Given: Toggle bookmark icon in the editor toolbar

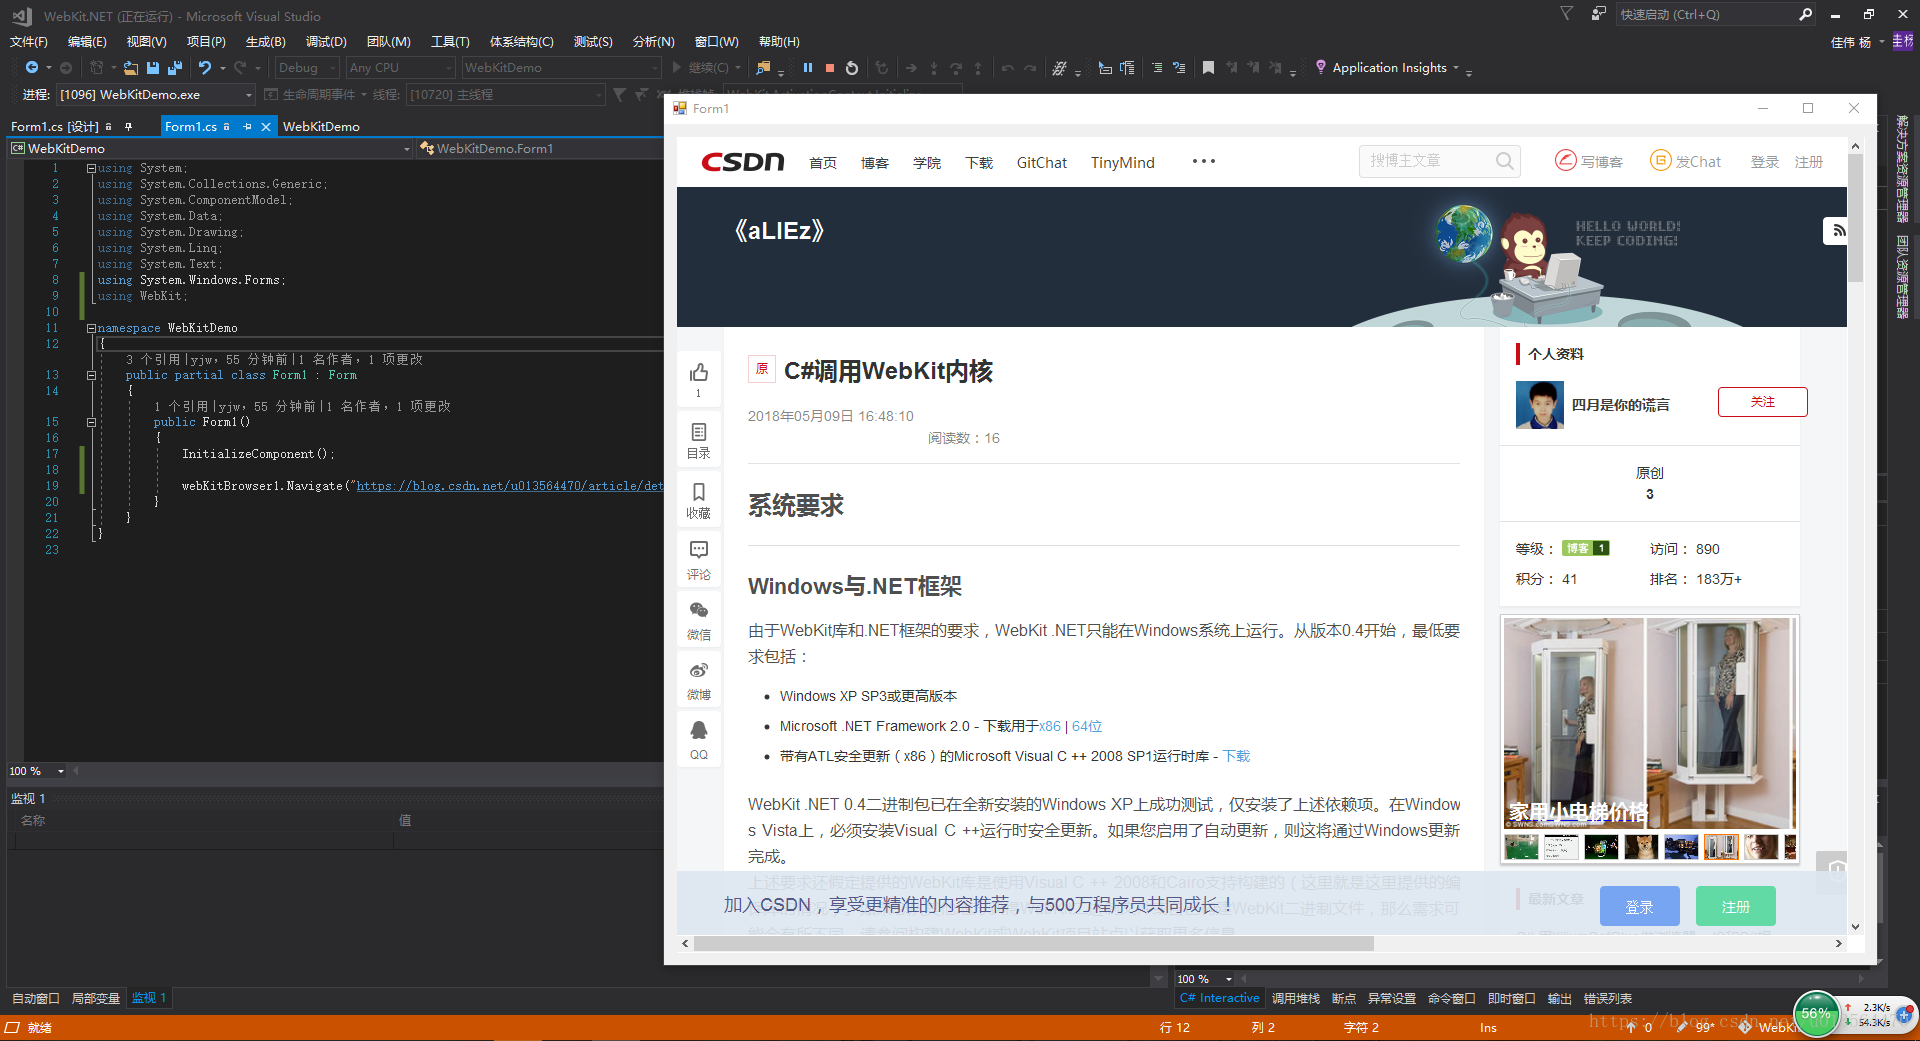Looking at the screenshot, I should pos(1208,67).
